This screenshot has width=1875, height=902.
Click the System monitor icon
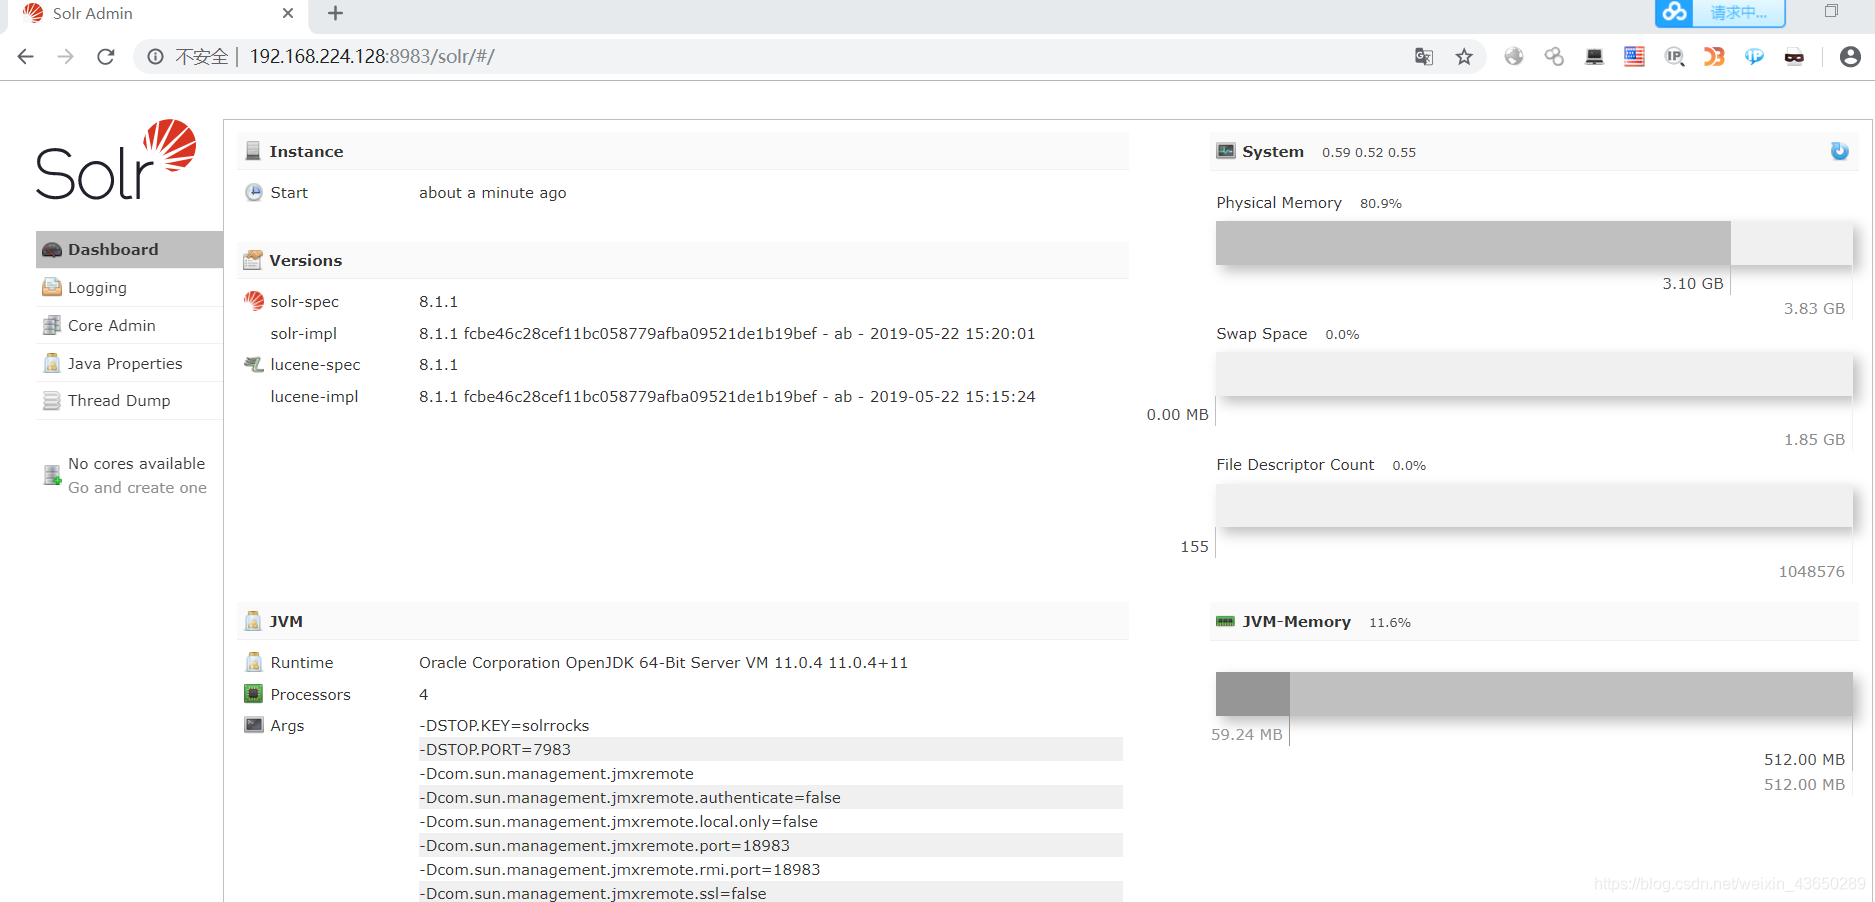tap(1226, 151)
